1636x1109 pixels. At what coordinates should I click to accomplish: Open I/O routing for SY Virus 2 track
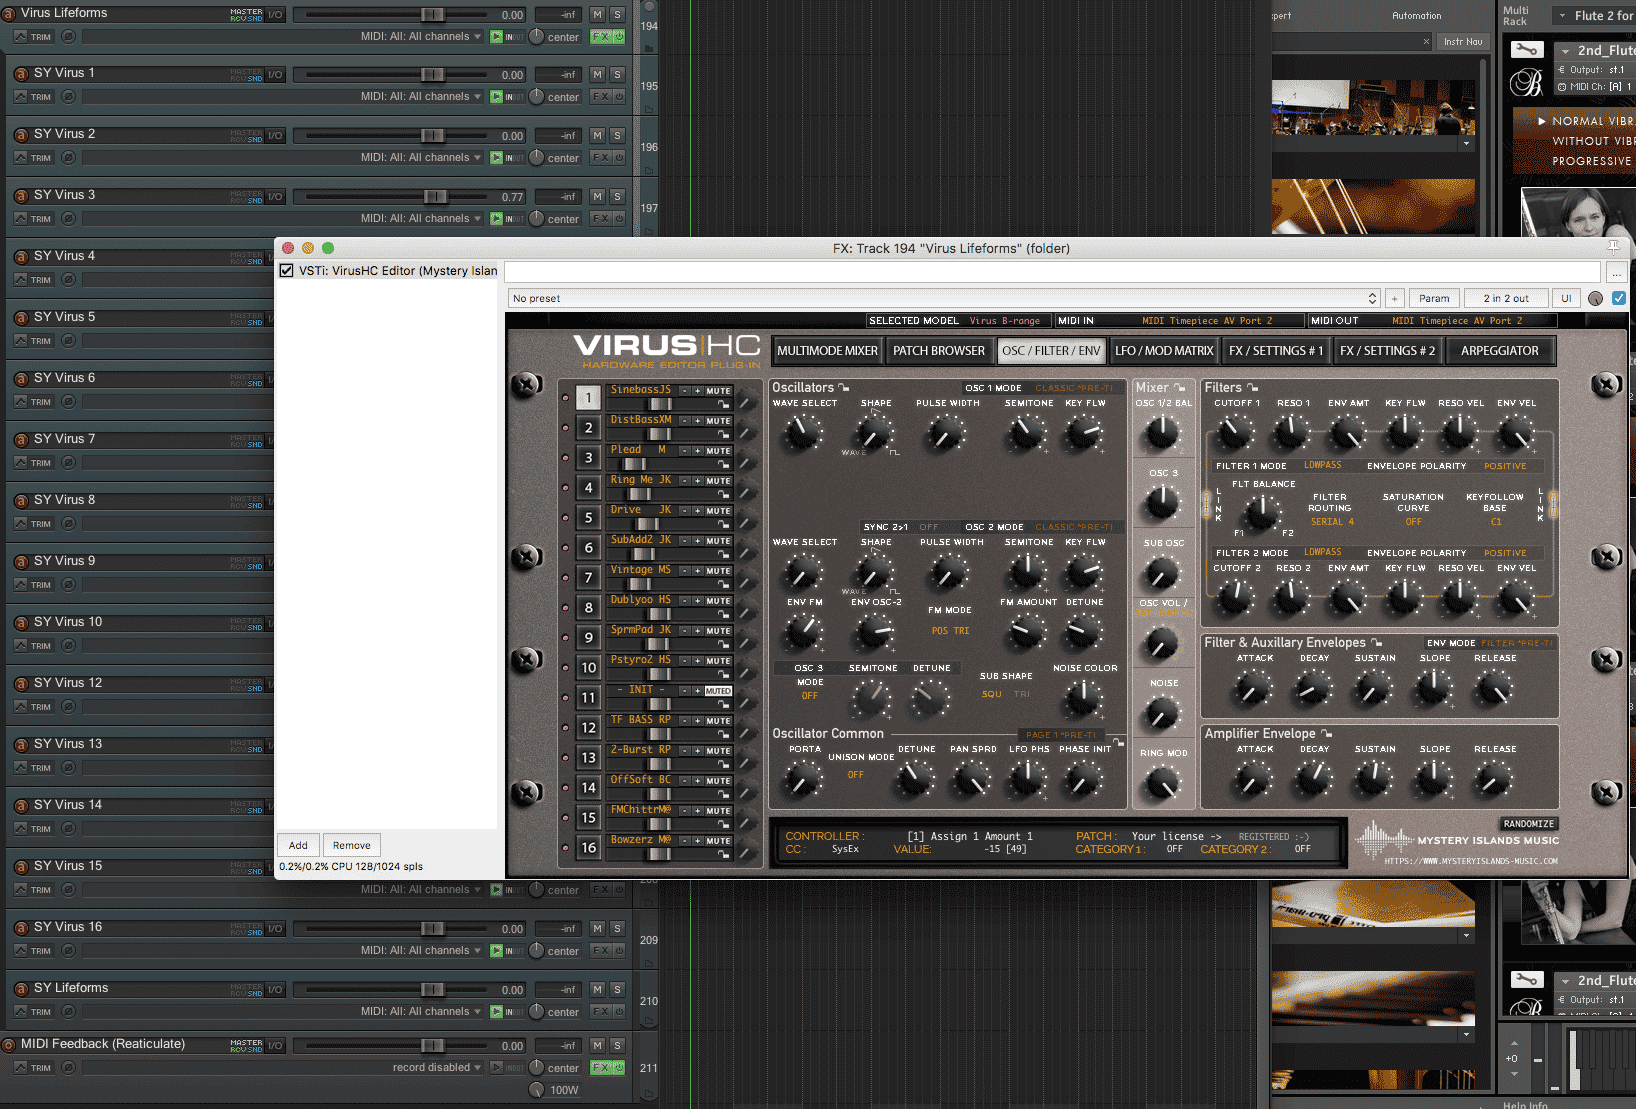(275, 135)
